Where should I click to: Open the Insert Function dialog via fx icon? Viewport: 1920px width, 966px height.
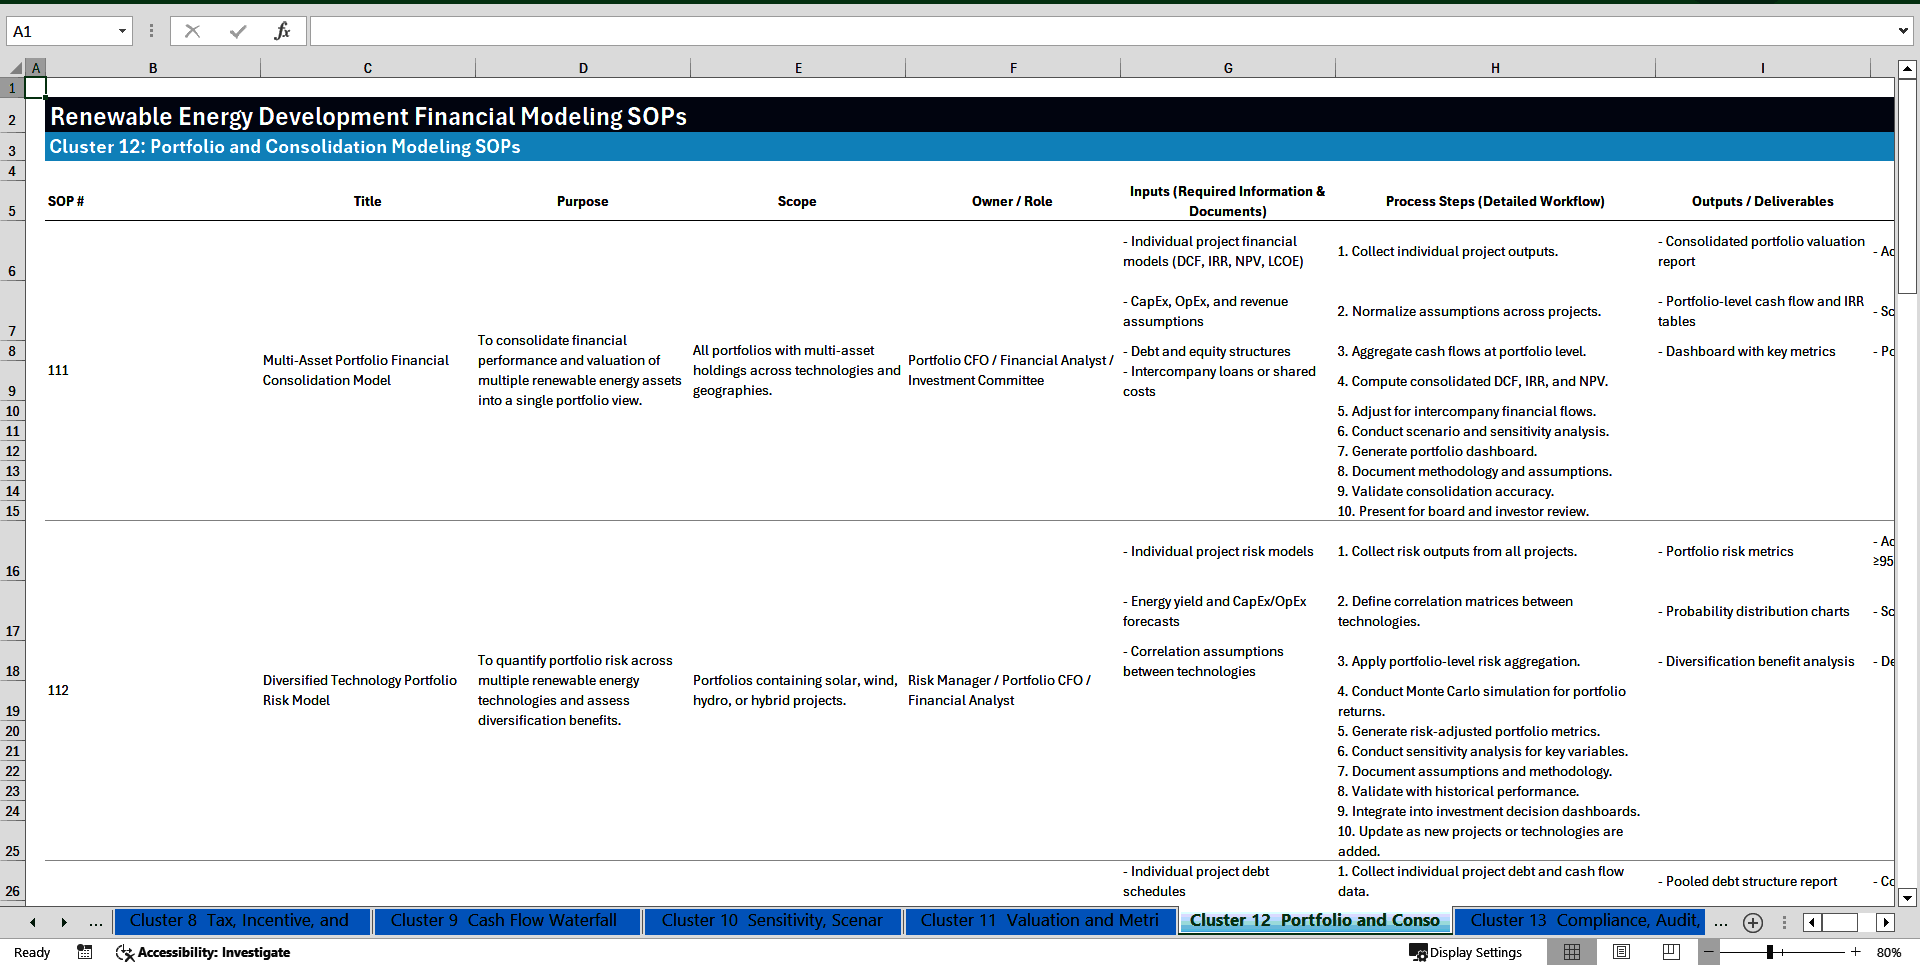pyautogui.click(x=283, y=30)
